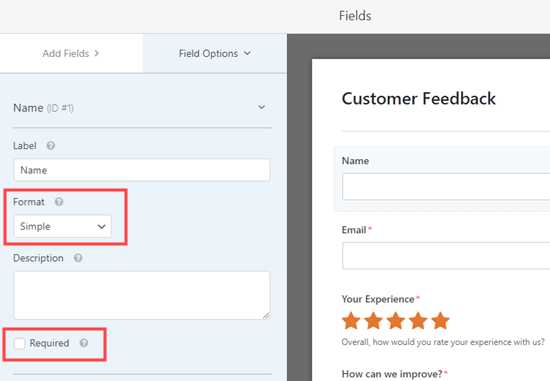Switch to the Field Options tab

click(215, 53)
